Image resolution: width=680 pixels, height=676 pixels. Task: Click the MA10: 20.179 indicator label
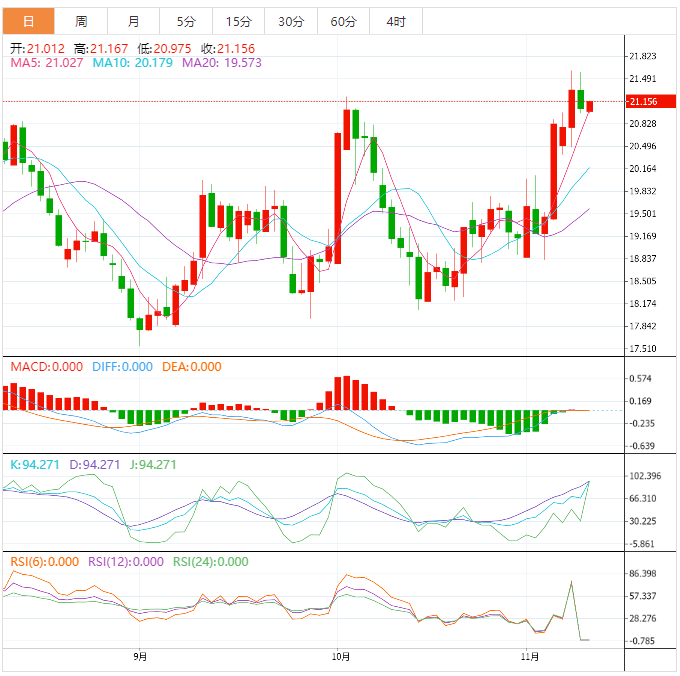pyautogui.click(x=132, y=63)
